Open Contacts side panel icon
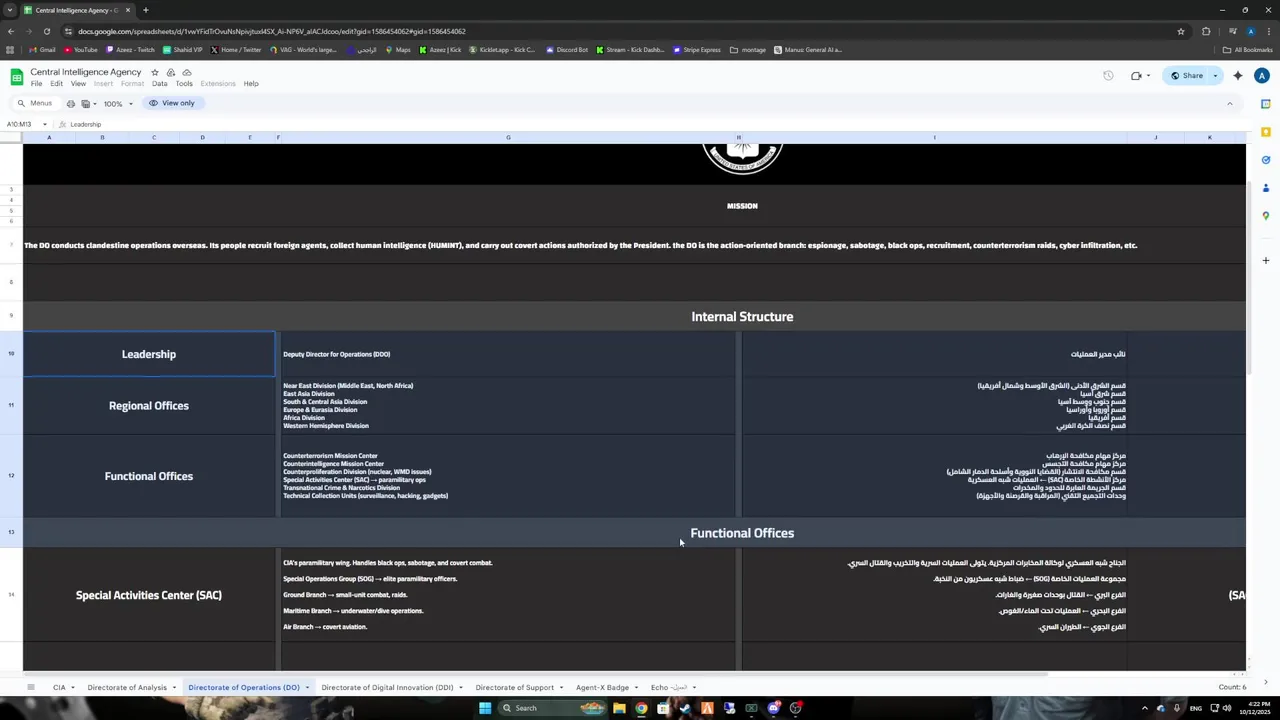Image resolution: width=1280 pixels, height=720 pixels. 1265,188
